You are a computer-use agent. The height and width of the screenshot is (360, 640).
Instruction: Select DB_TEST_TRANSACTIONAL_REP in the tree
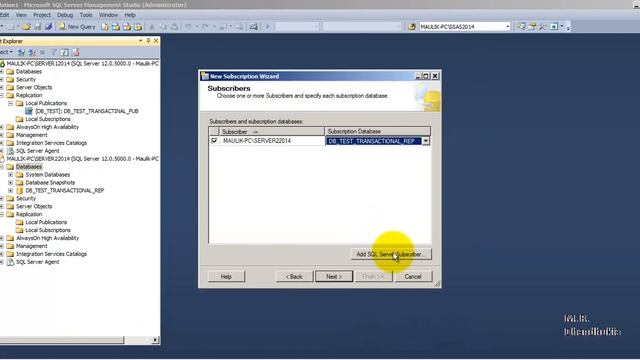(x=64, y=191)
